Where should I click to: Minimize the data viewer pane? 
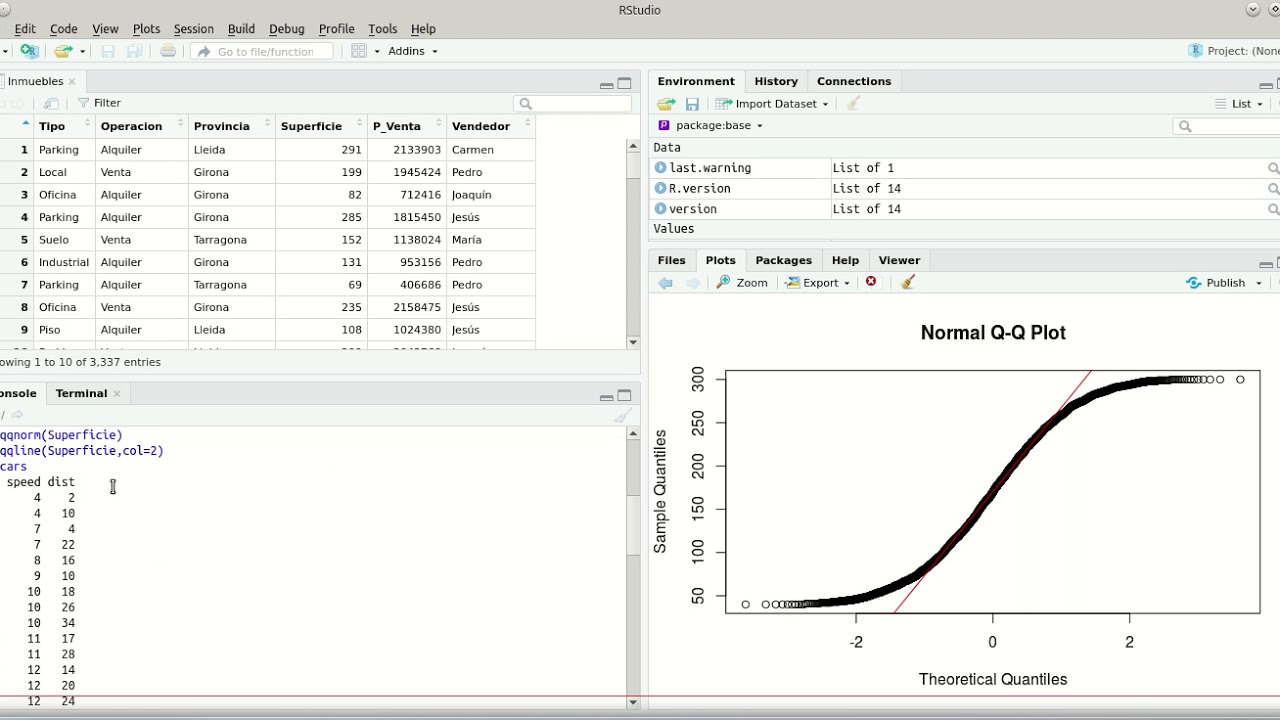click(606, 85)
